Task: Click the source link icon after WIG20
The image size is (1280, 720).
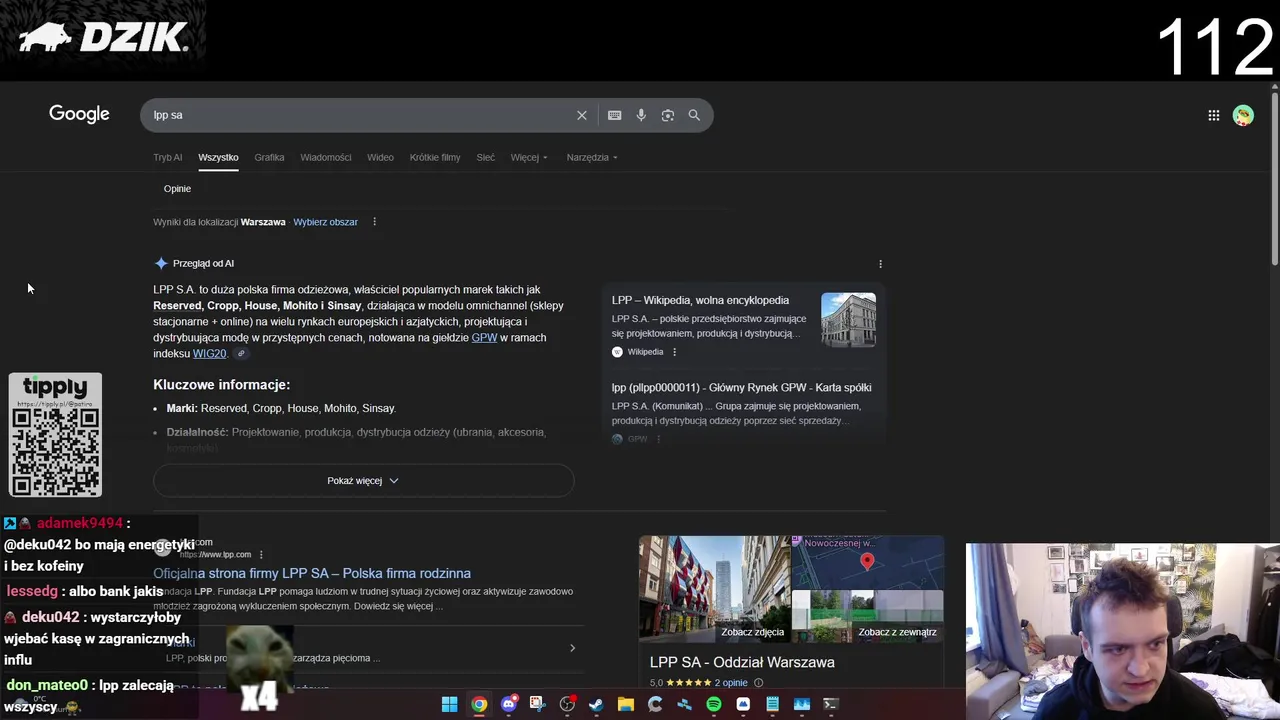Action: pyautogui.click(x=241, y=354)
